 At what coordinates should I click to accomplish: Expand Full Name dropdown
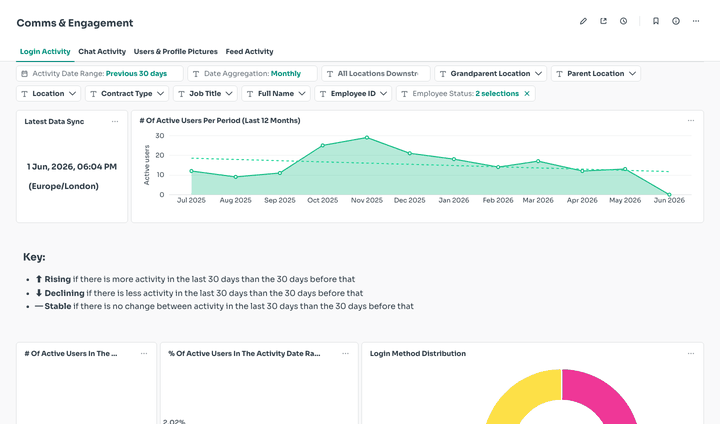point(276,94)
